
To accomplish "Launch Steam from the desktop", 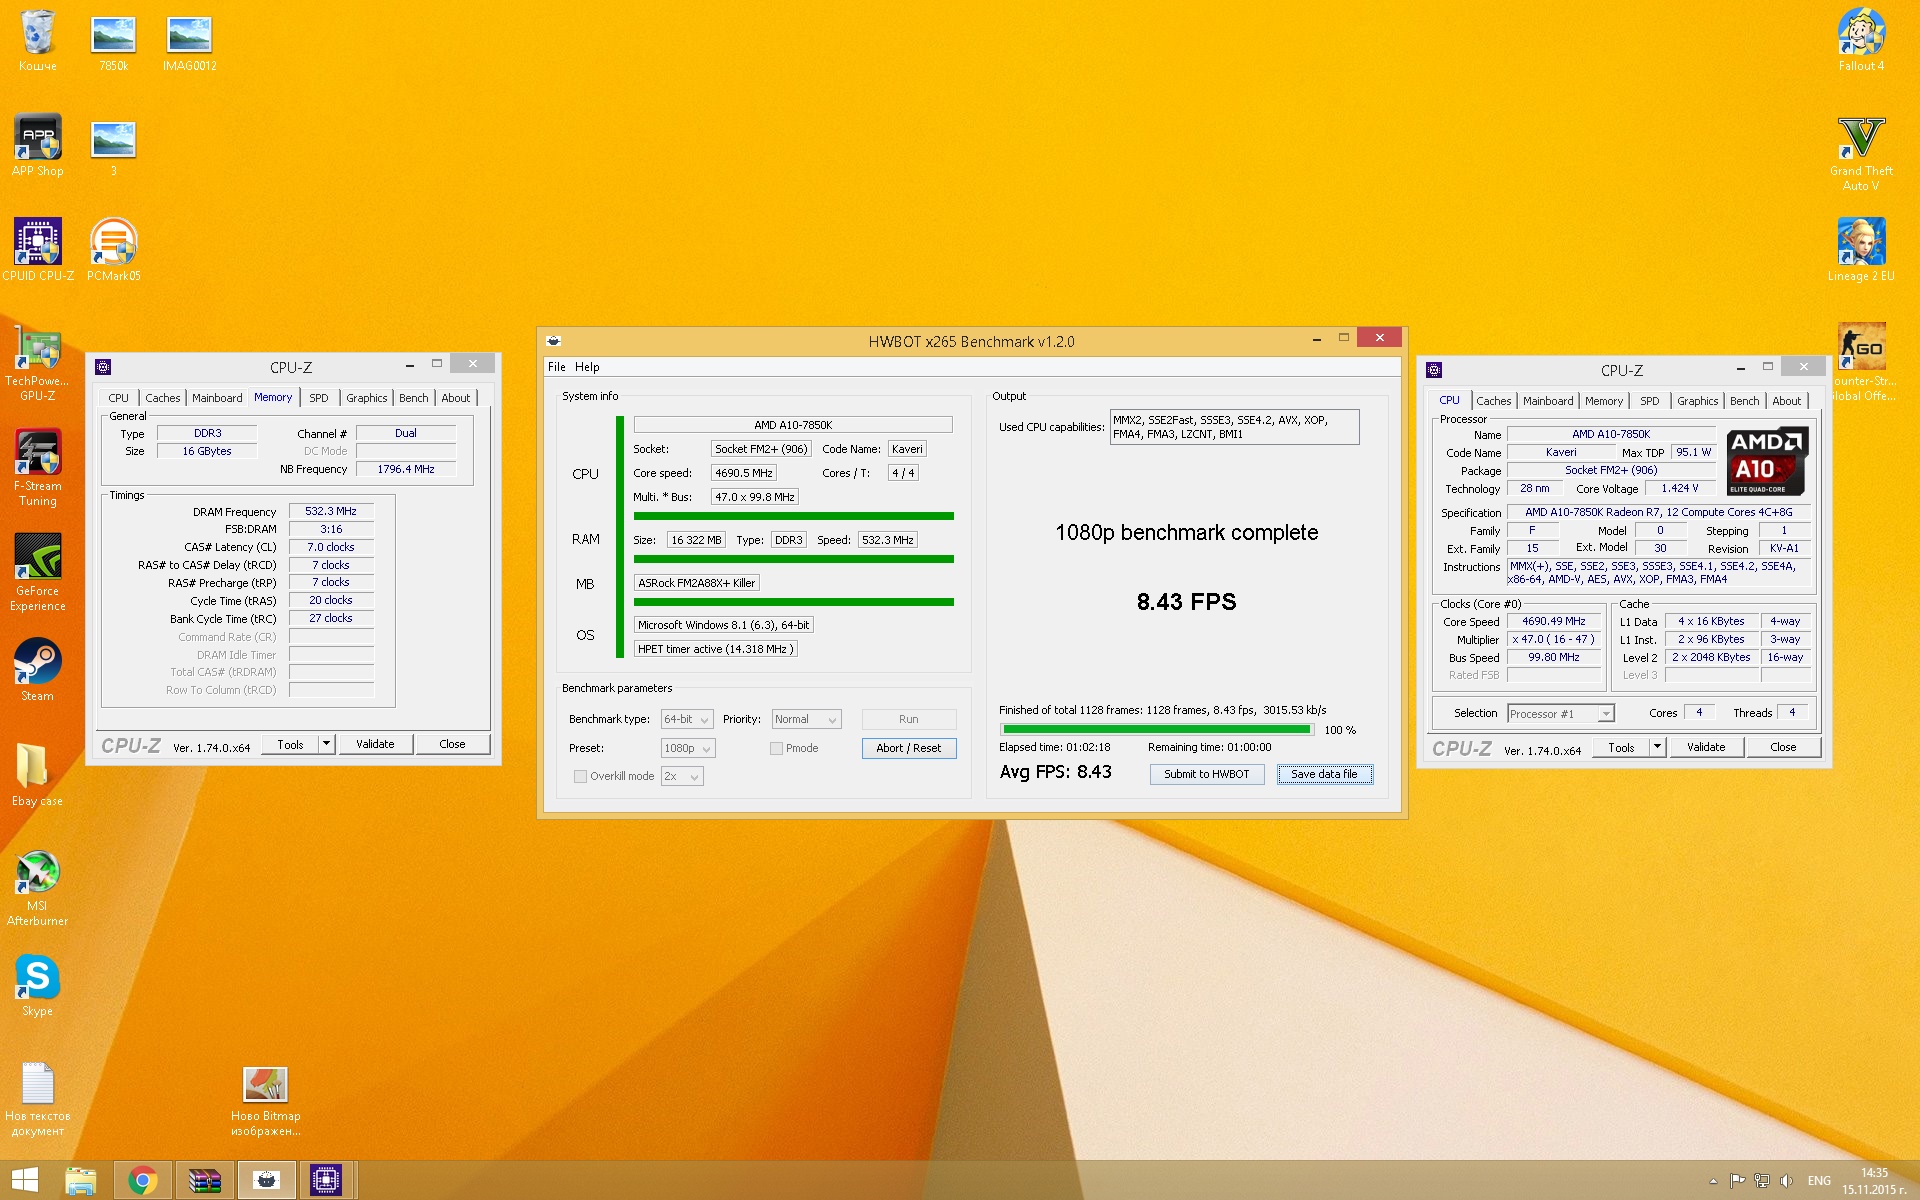I will [x=37, y=669].
